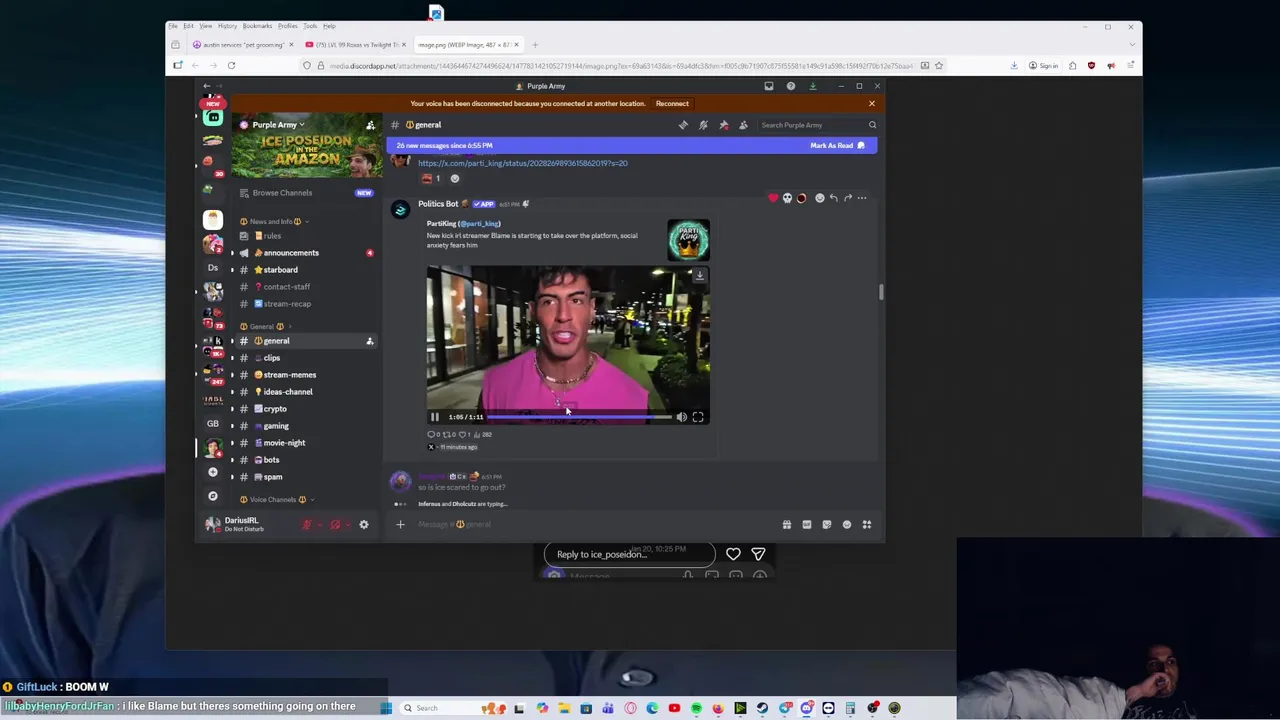Click Reconnect in voice disconnected banner
The height and width of the screenshot is (720, 1280).
[x=672, y=104]
